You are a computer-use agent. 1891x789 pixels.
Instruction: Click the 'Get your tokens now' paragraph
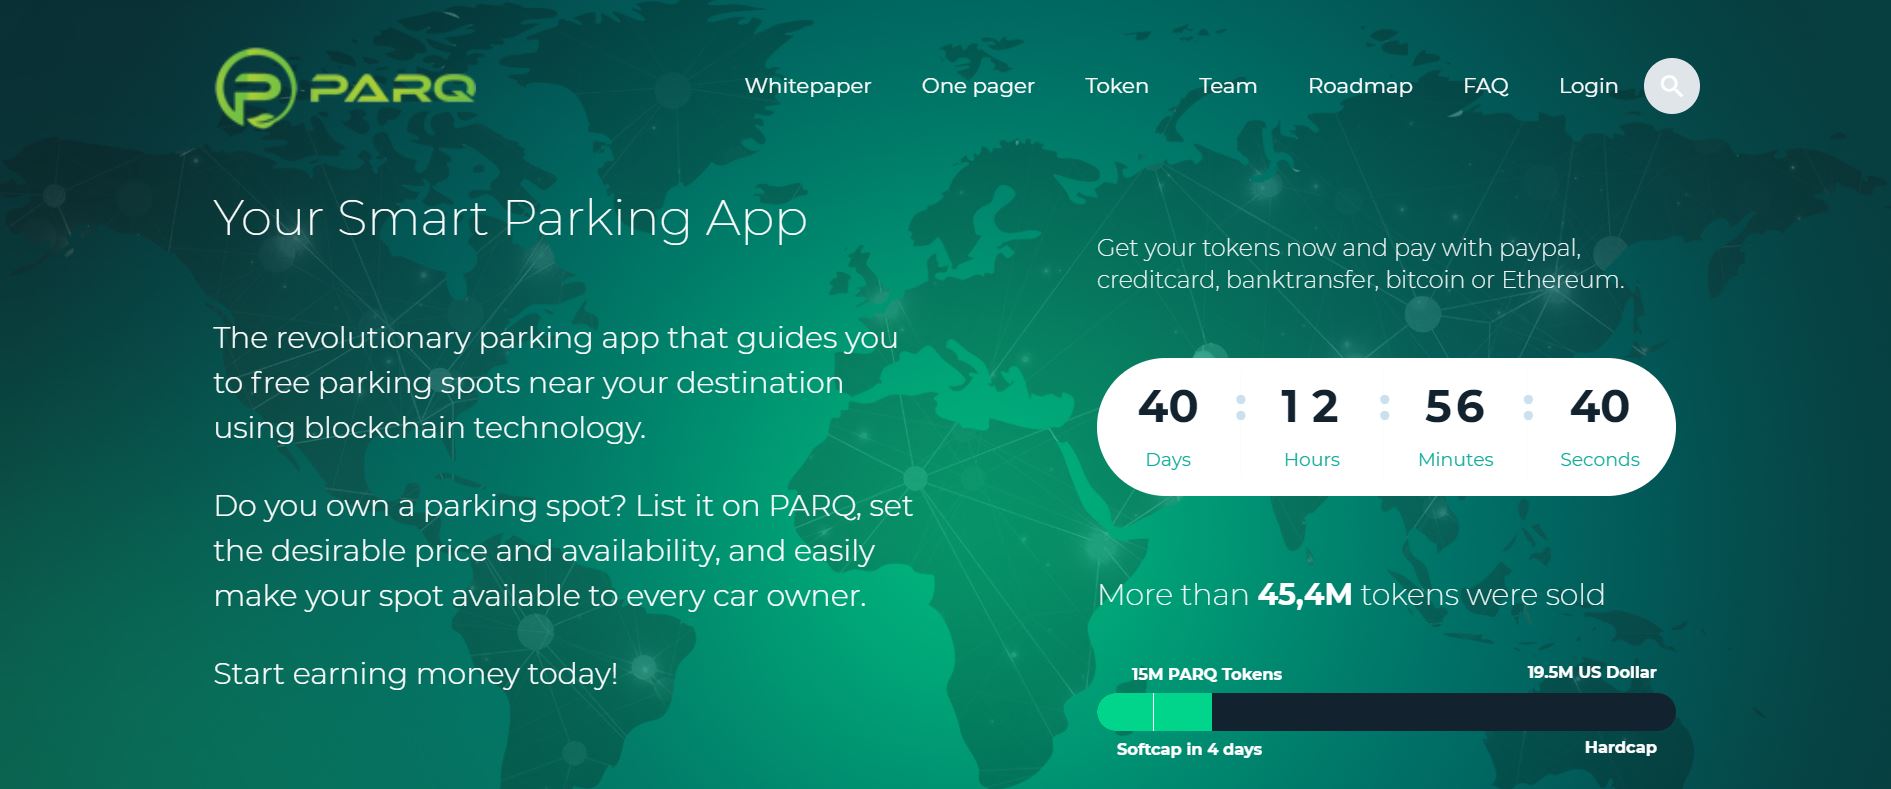[1360, 264]
